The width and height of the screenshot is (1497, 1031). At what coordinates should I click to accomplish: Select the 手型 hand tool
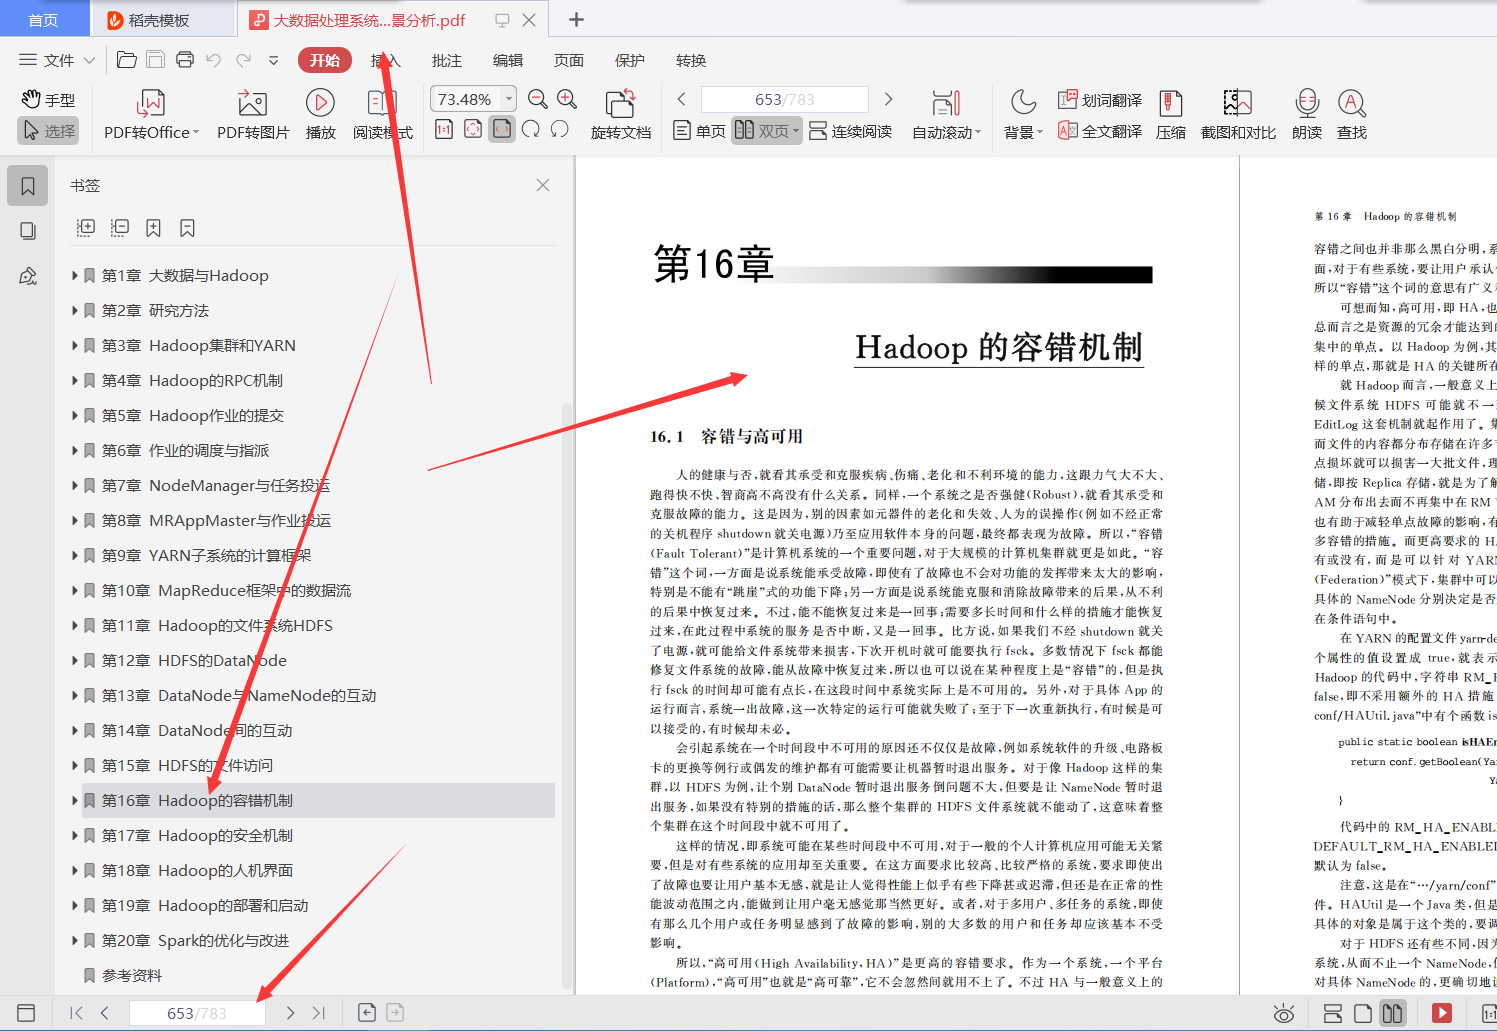pos(48,100)
